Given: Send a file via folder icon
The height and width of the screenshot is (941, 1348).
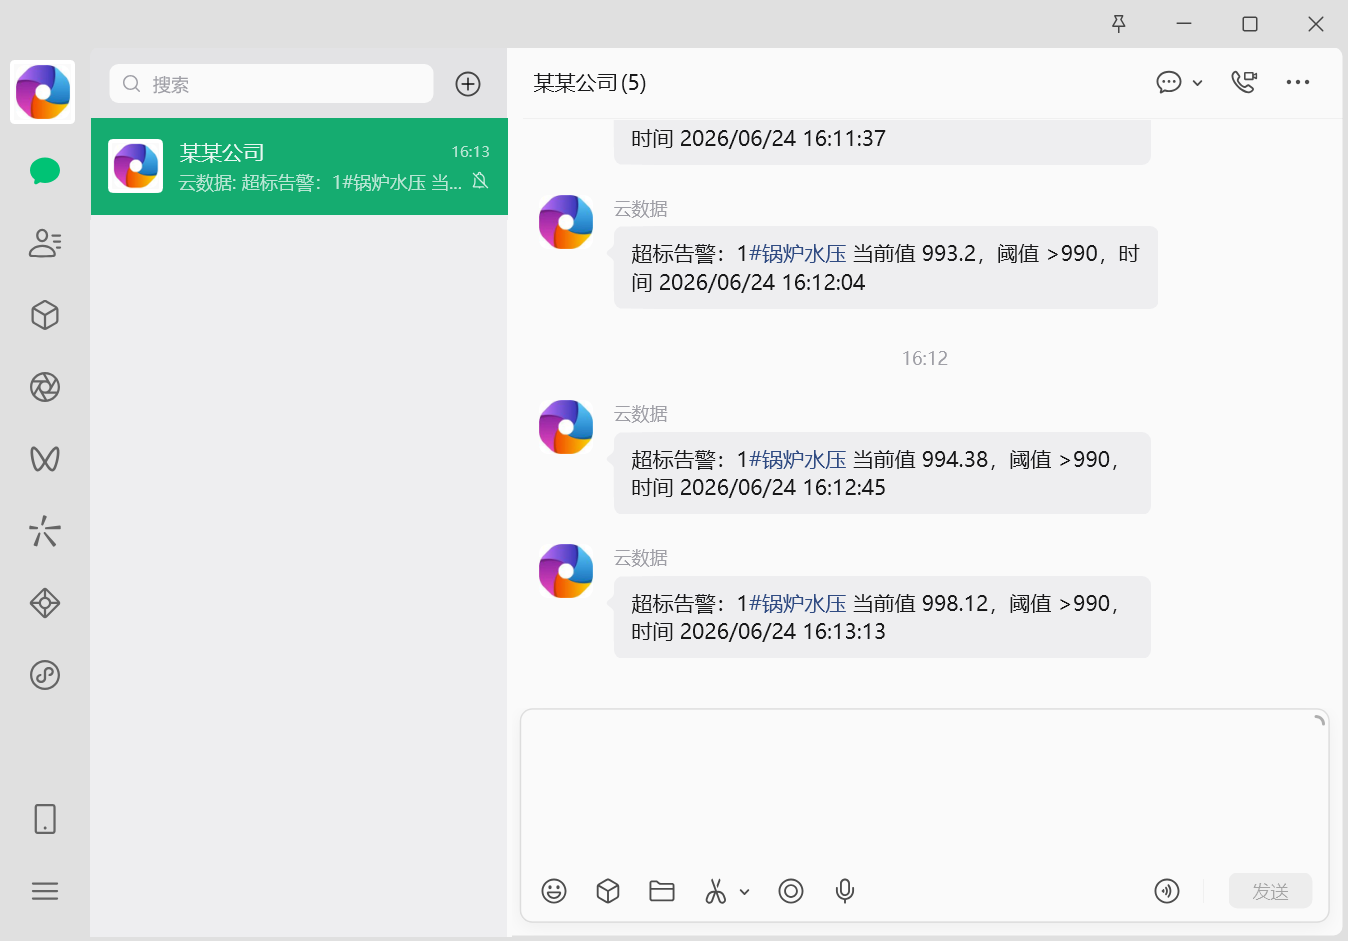Looking at the screenshot, I should coord(662,891).
